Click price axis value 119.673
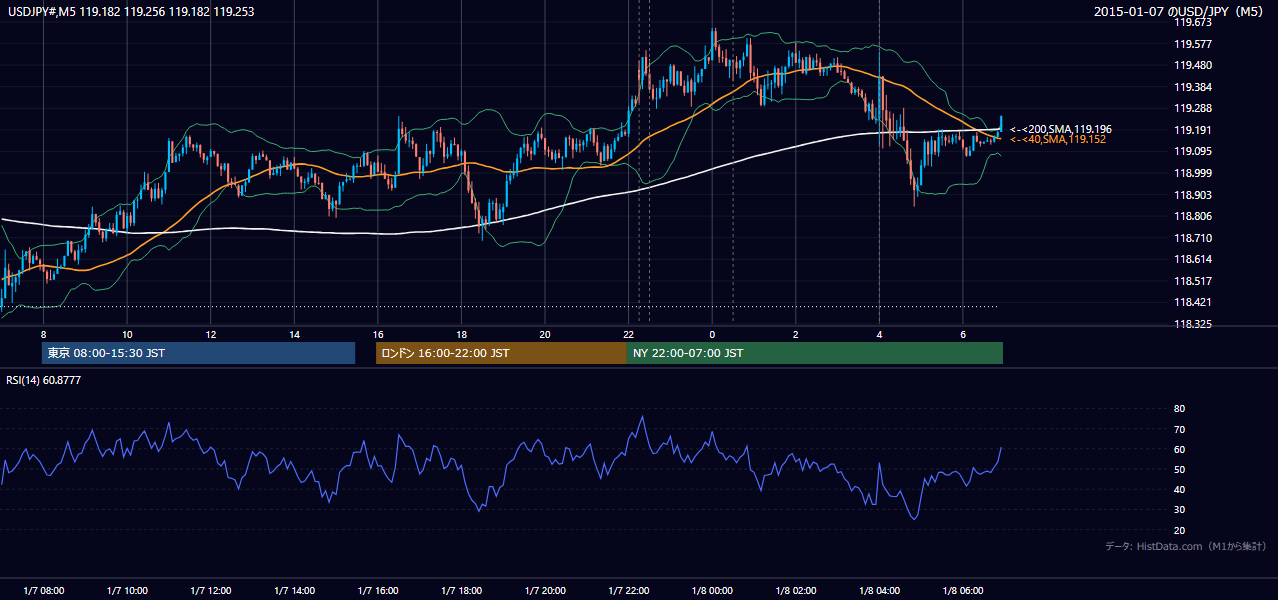The image size is (1278, 600). (x=1192, y=22)
